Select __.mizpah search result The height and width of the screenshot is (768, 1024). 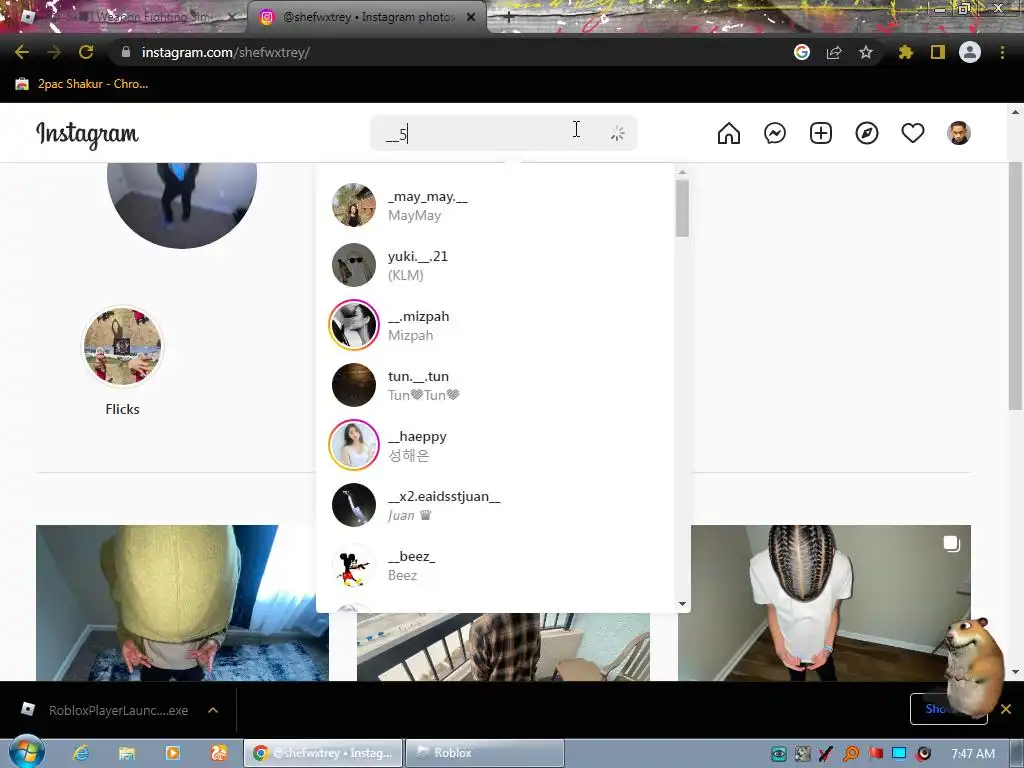495,325
